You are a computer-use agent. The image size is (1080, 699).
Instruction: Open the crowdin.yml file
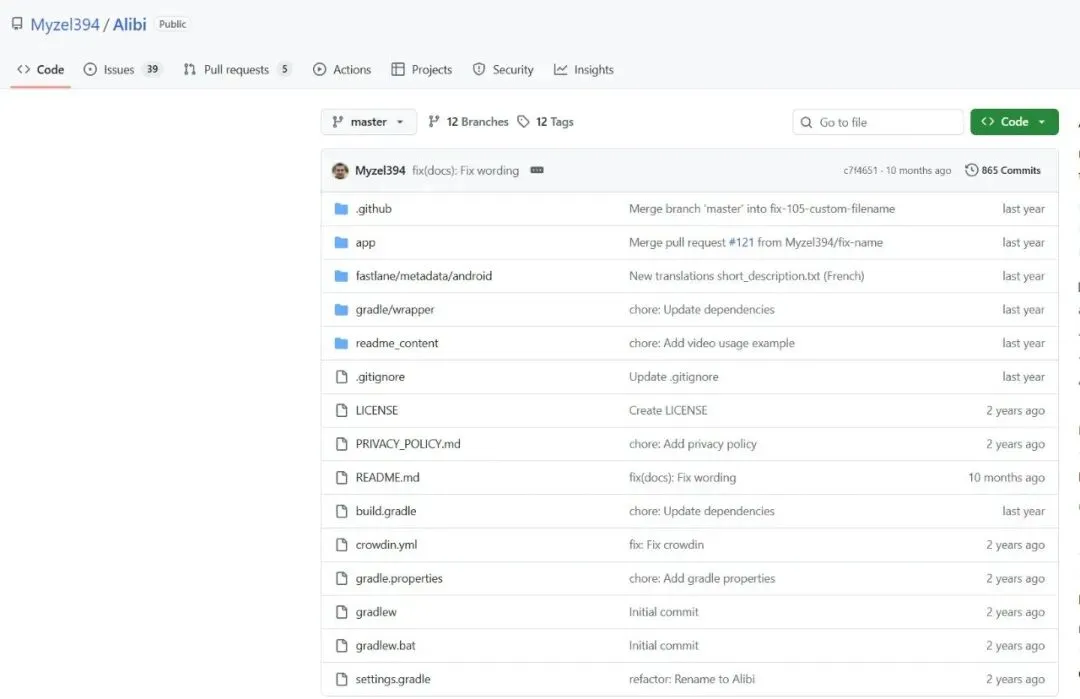386,545
